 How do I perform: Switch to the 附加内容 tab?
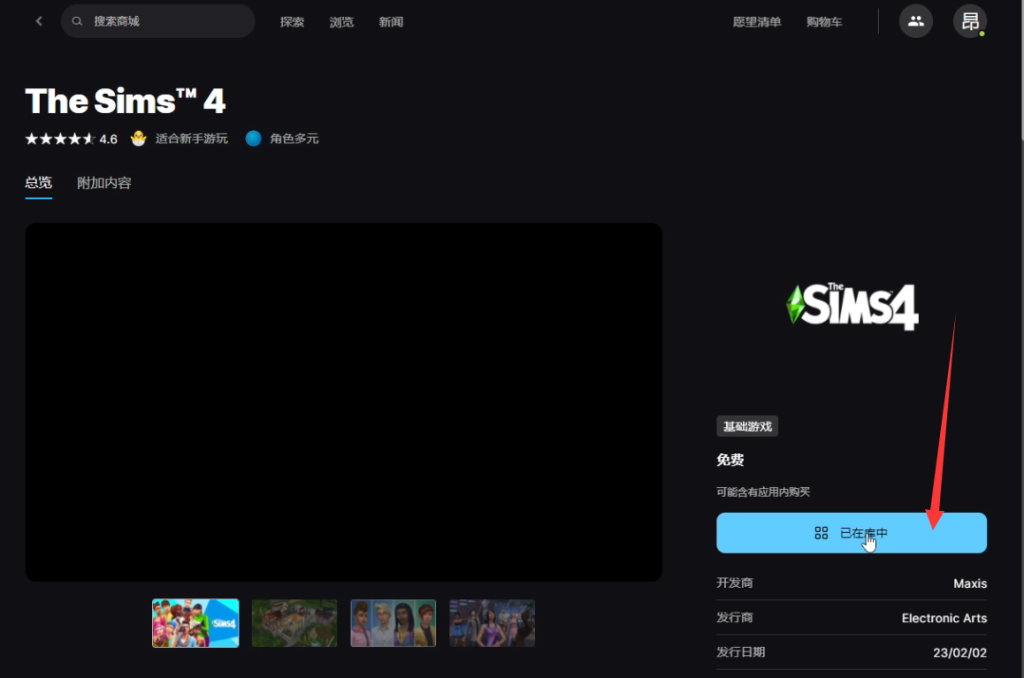click(104, 183)
